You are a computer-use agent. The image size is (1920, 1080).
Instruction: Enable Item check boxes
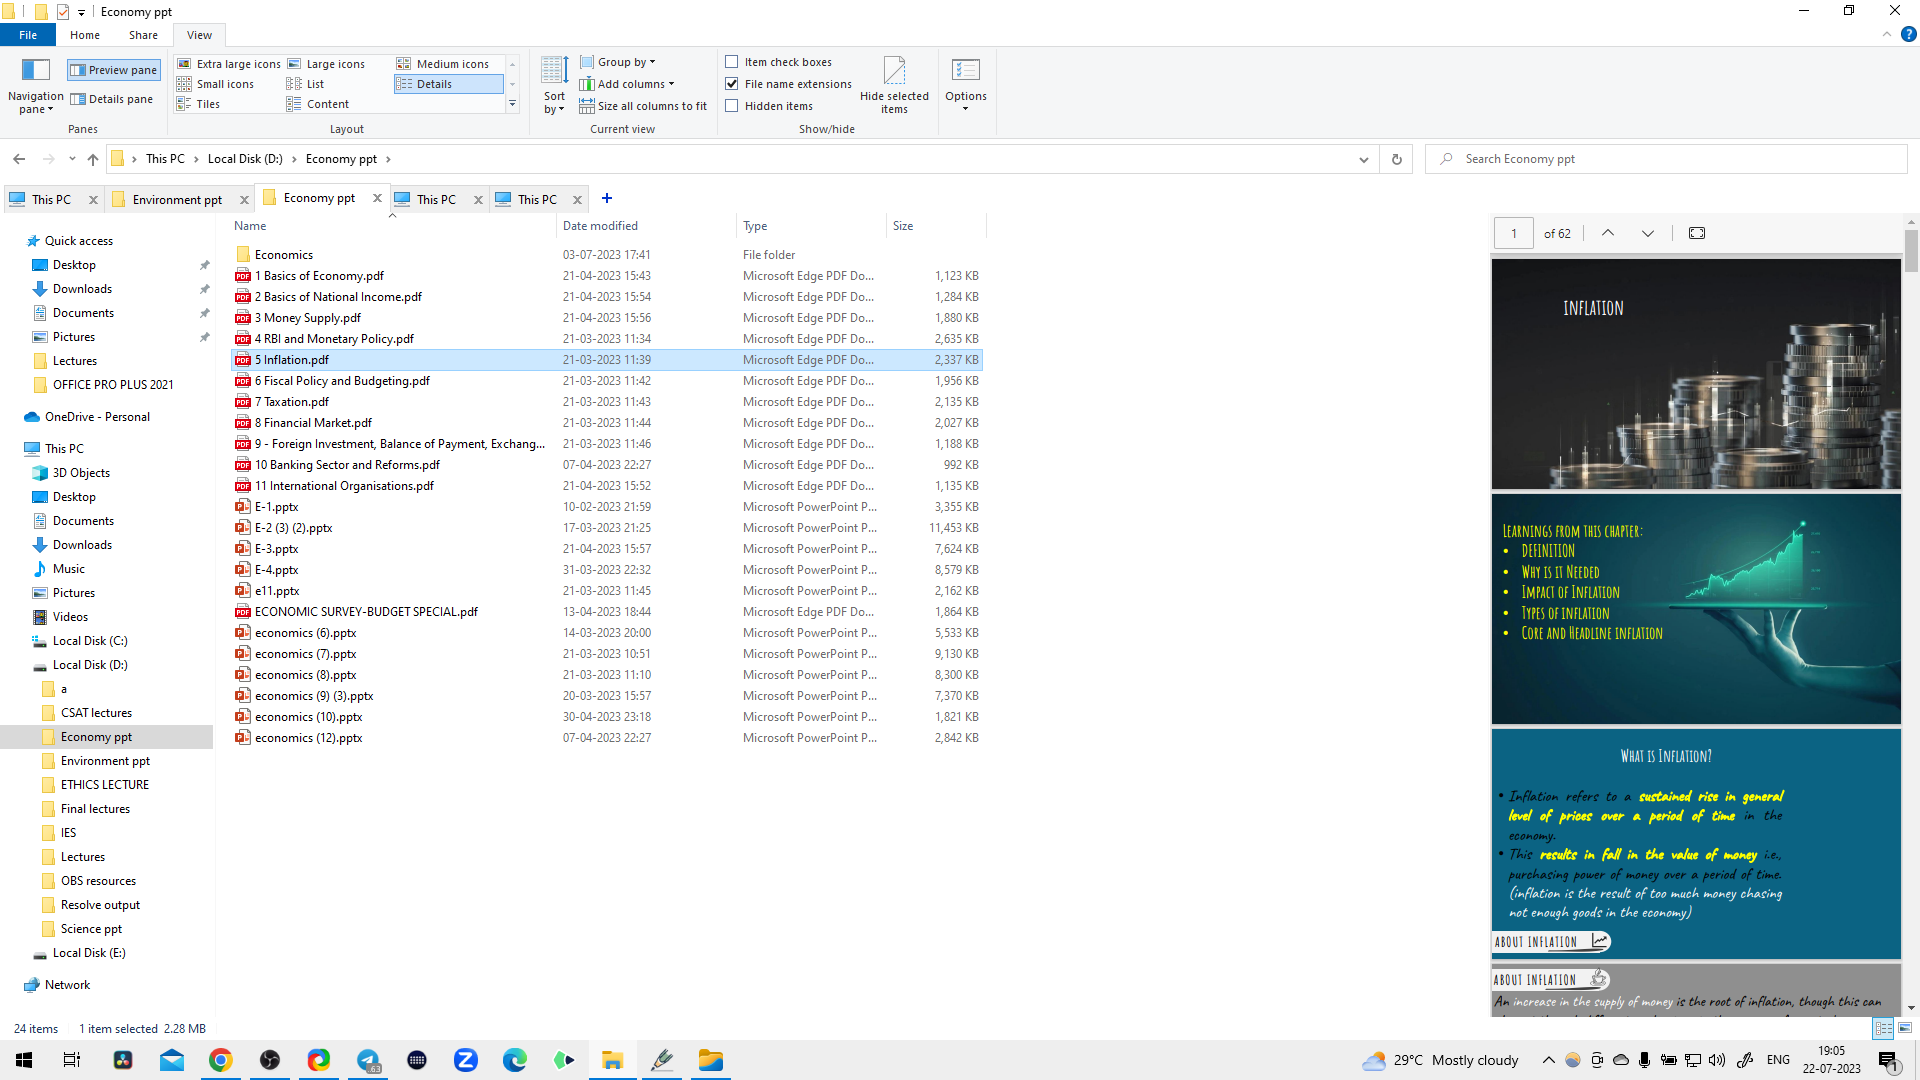(x=733, y=61)
